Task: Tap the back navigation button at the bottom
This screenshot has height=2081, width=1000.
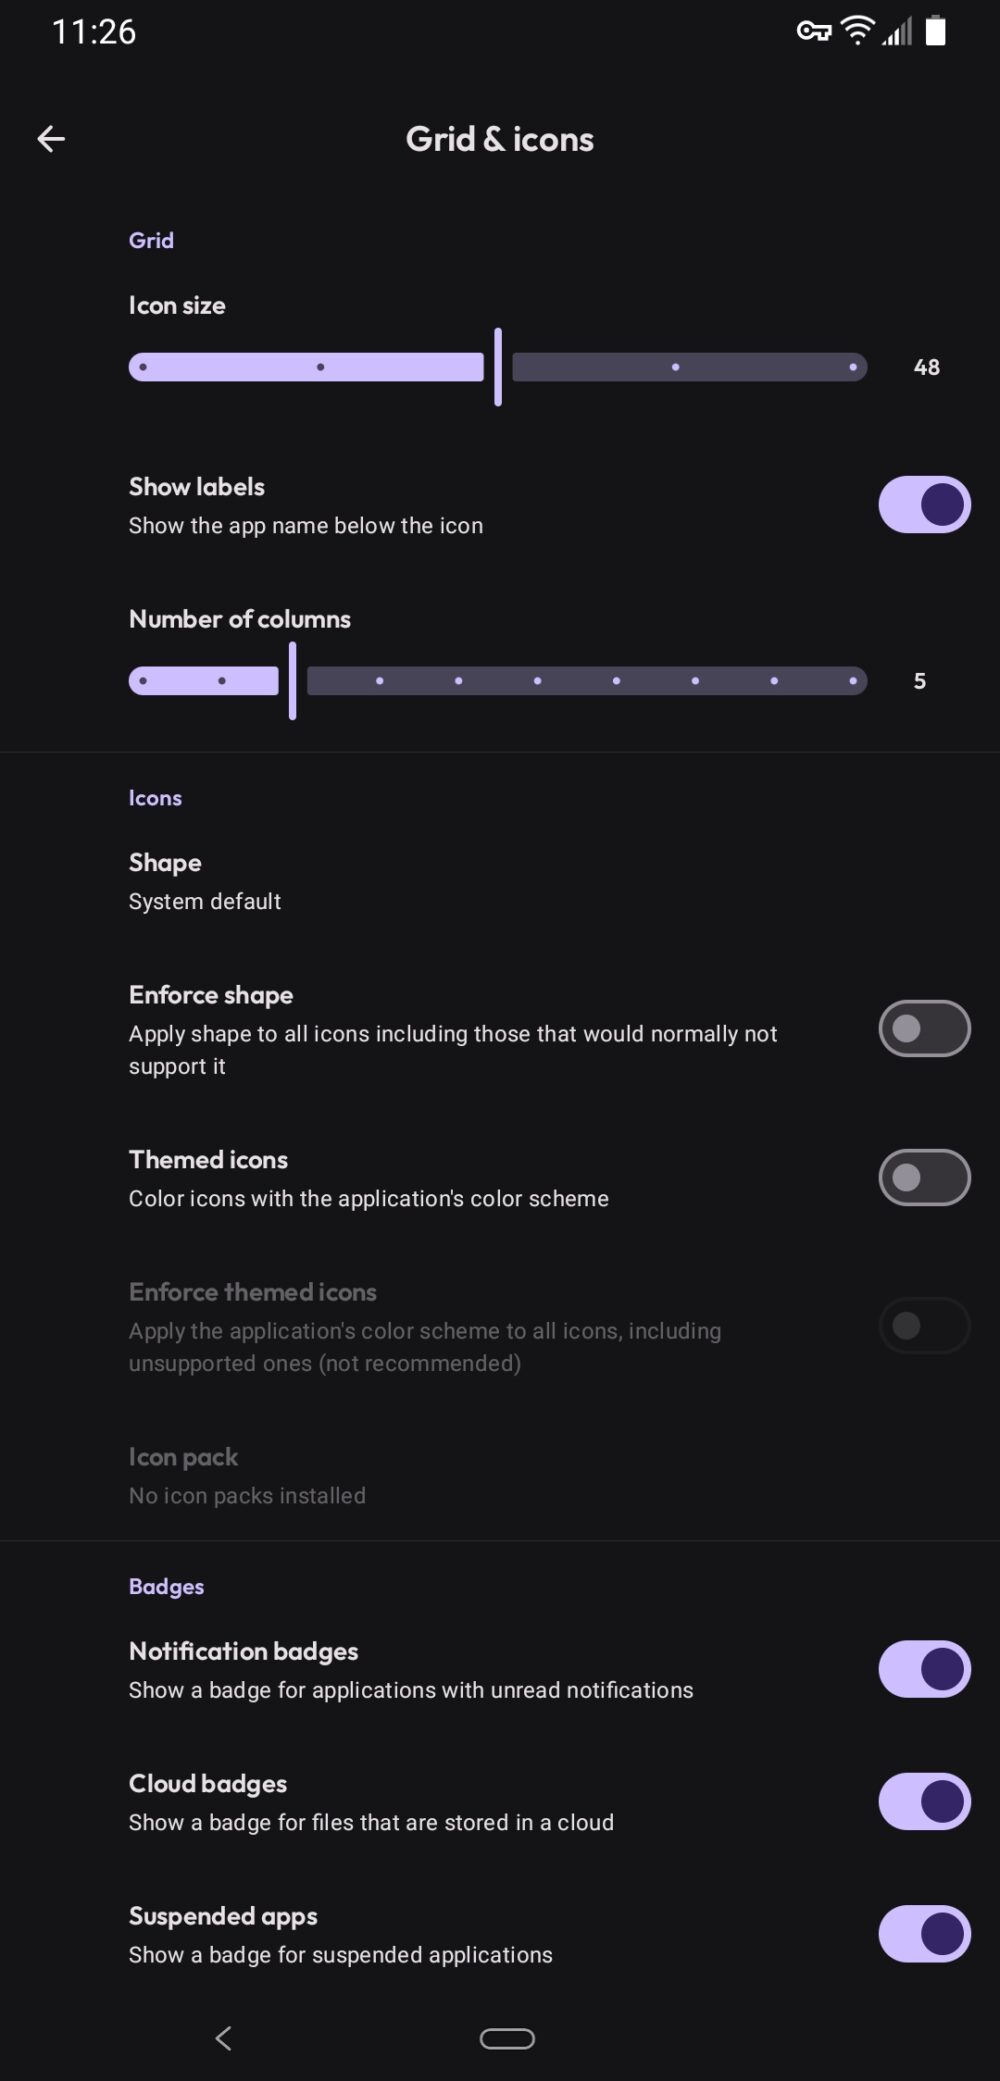Action: [x=223, y=2039]
